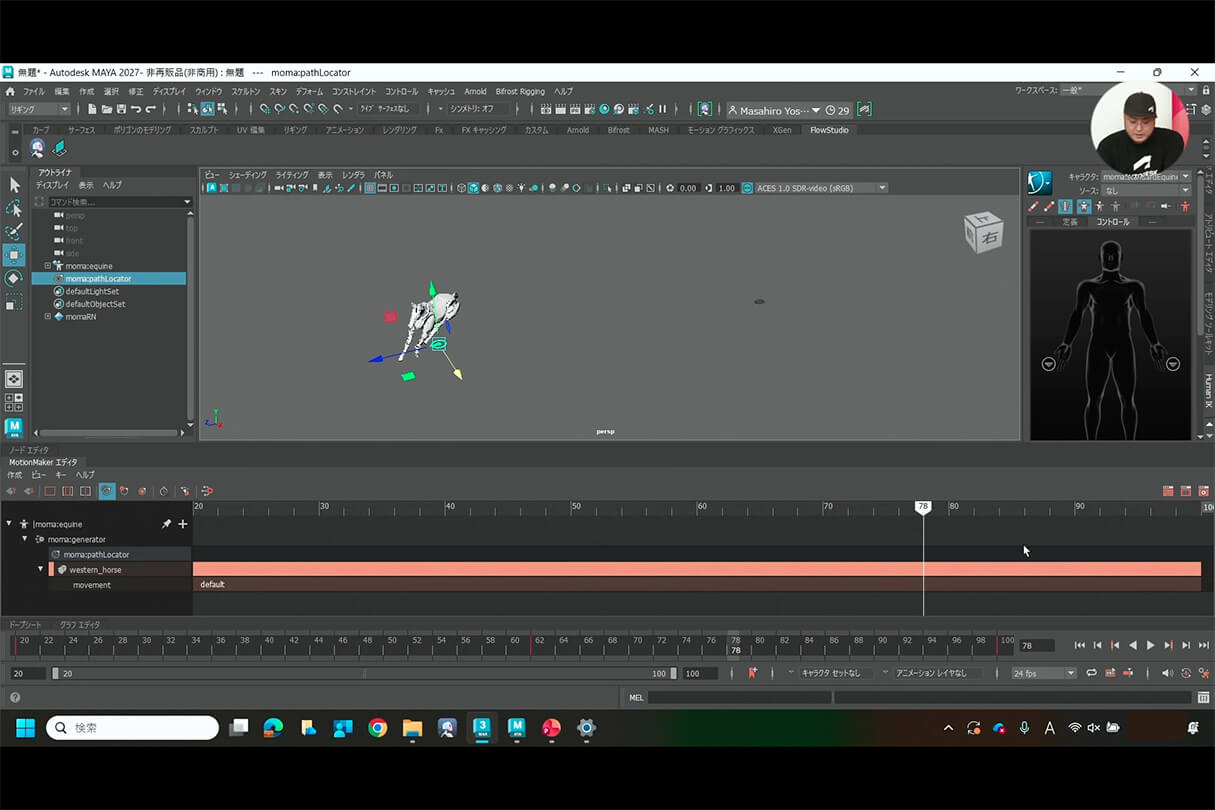The image size is (1215, 810).
Task: Click the MotionMaker timer icon
Action: click(164, 491)
